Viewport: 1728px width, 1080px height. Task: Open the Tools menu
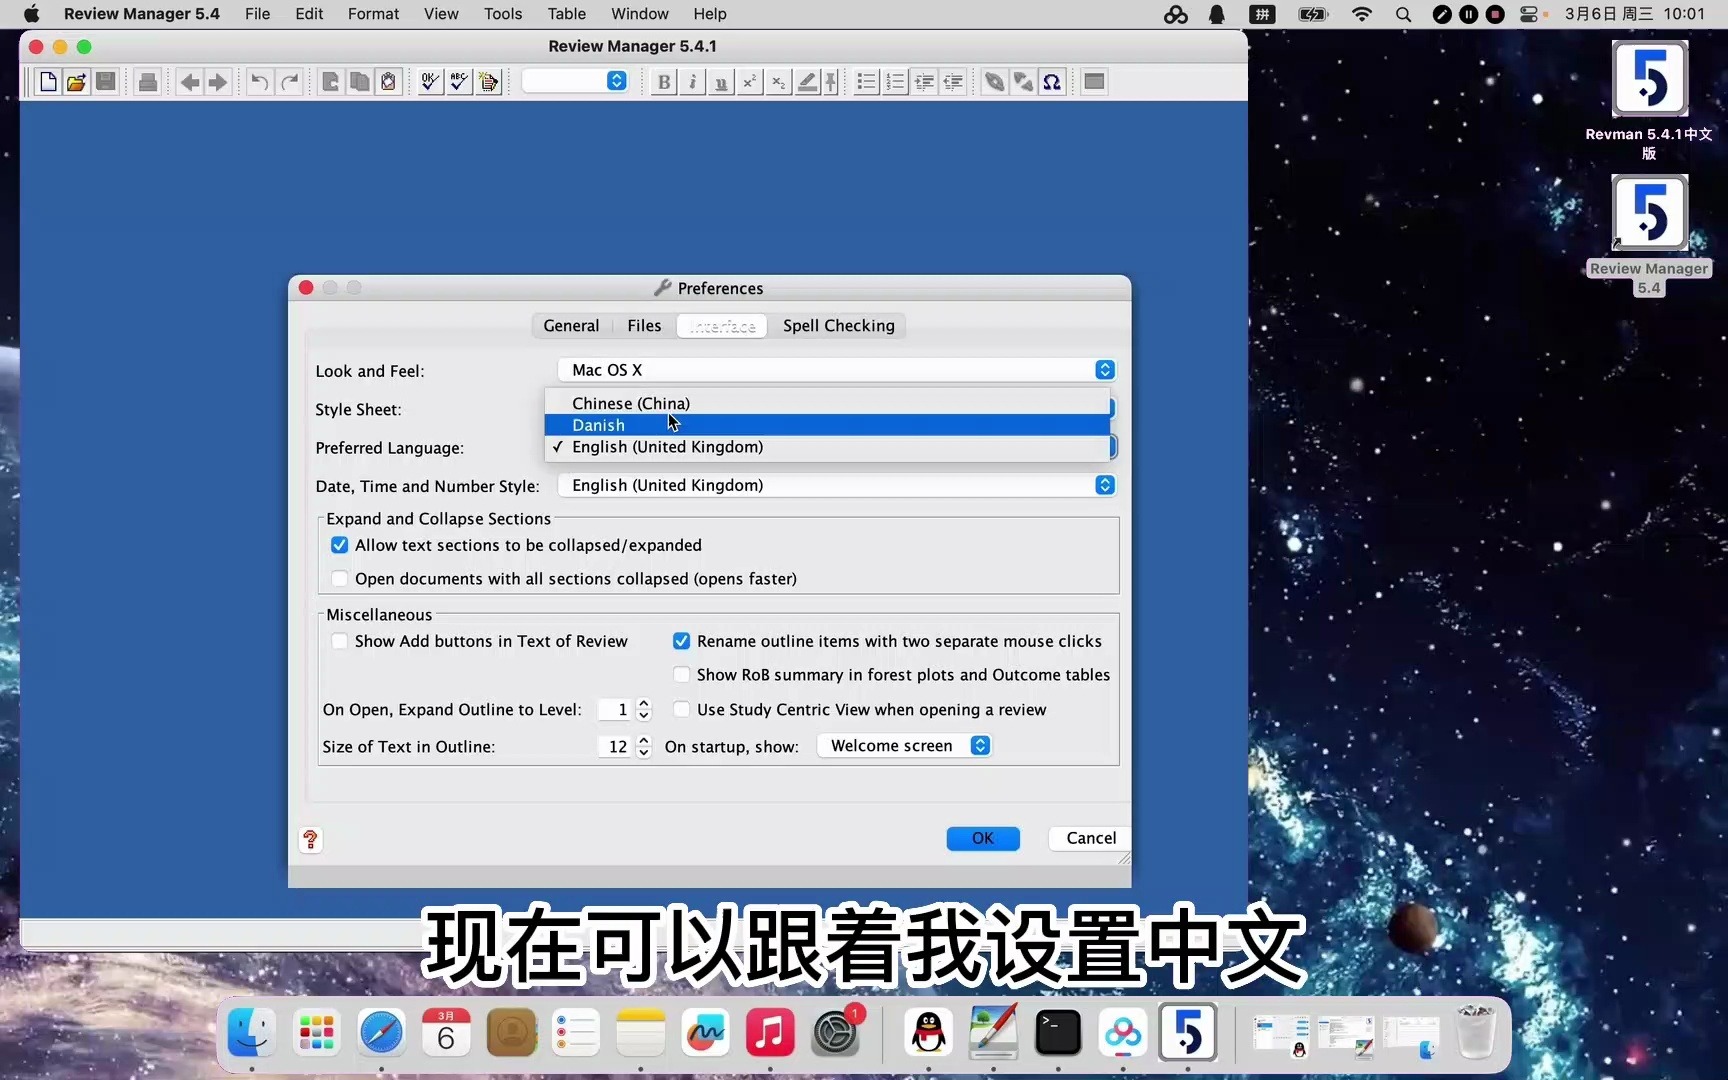(x=503, y=14)
